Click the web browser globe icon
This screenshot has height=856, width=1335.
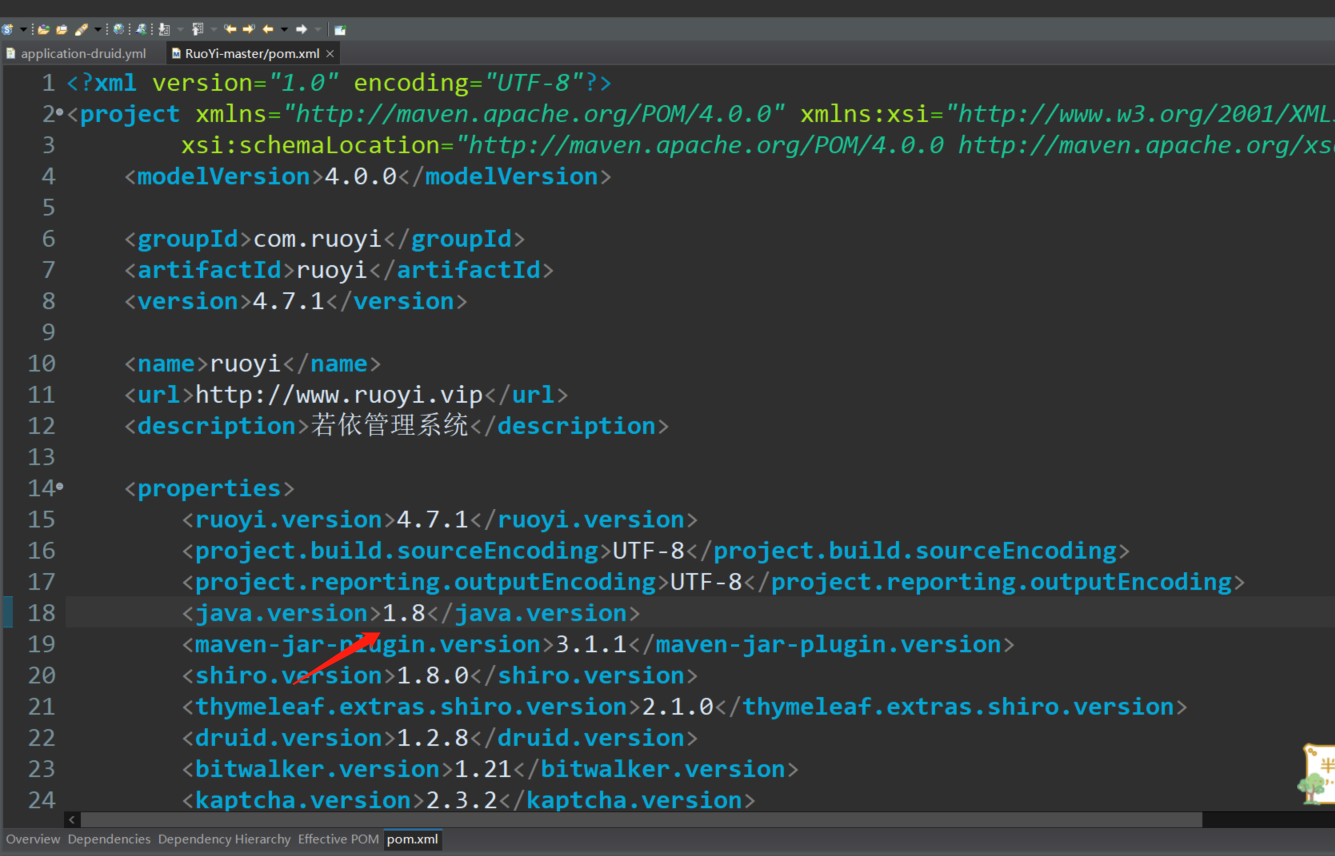click(x=118, y=30)
